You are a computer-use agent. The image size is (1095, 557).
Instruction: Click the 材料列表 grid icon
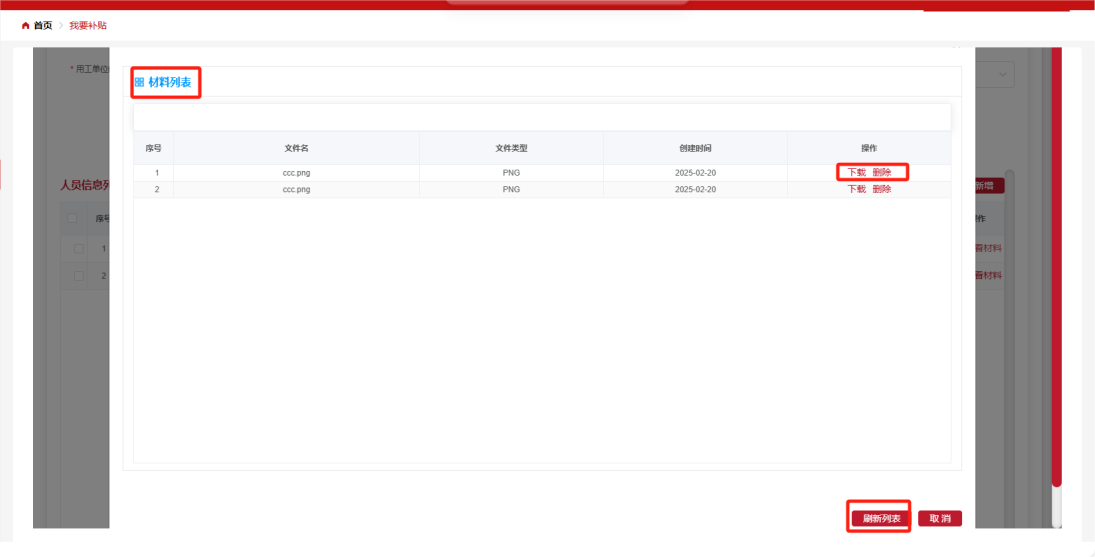pos(139,83)
